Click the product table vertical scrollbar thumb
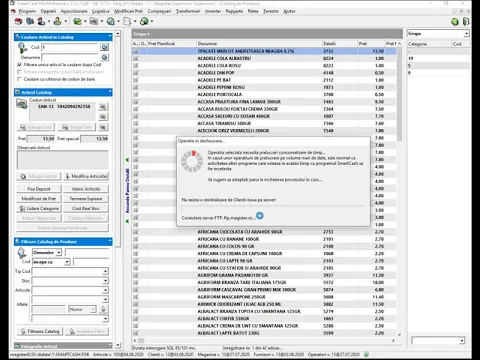This screenshot has width=480, height=360. [x=399, y=94]
